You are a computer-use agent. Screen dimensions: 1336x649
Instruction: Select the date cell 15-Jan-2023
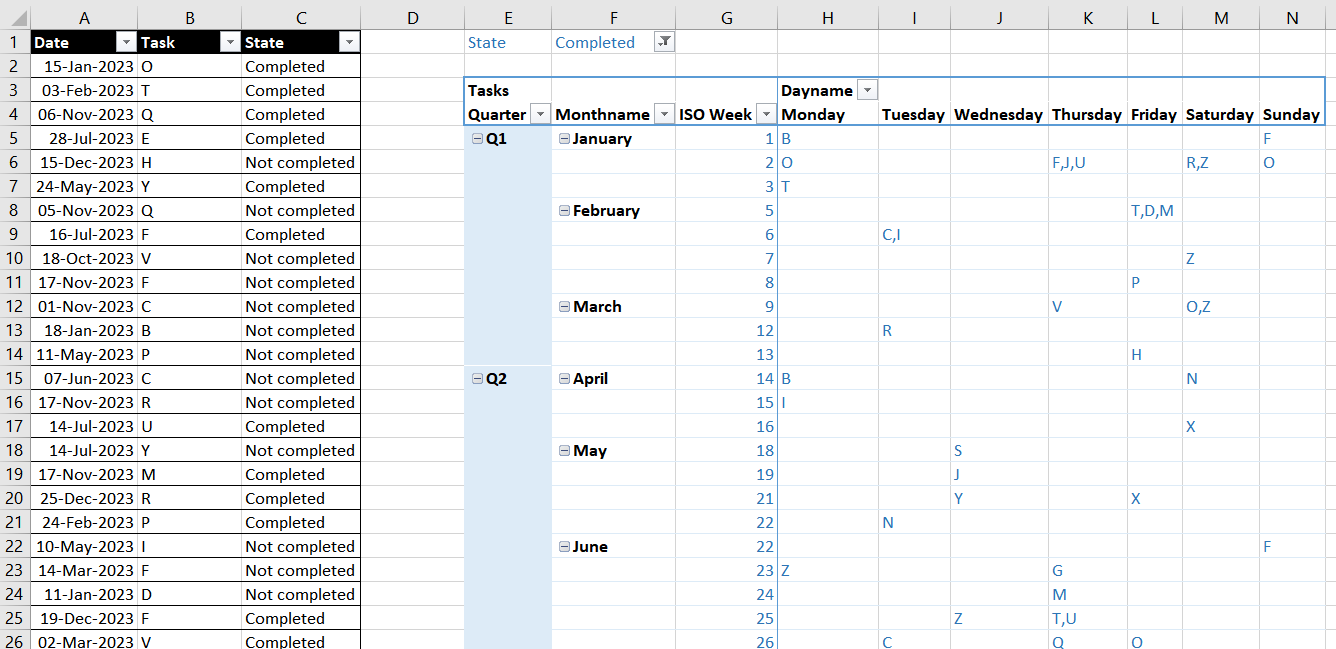84,66
